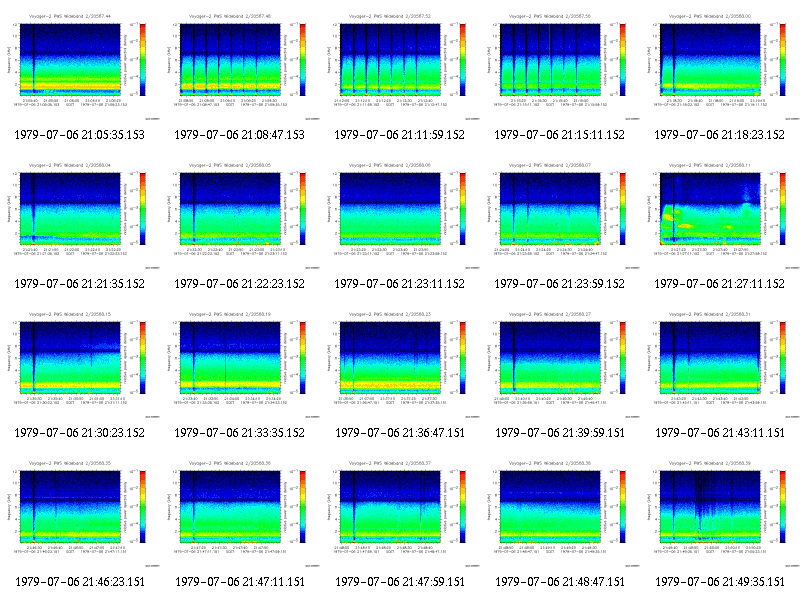The image size is (800, 596).
Task: Click caption text 1979-07-06 21:43:11.151
Action: 720,433
